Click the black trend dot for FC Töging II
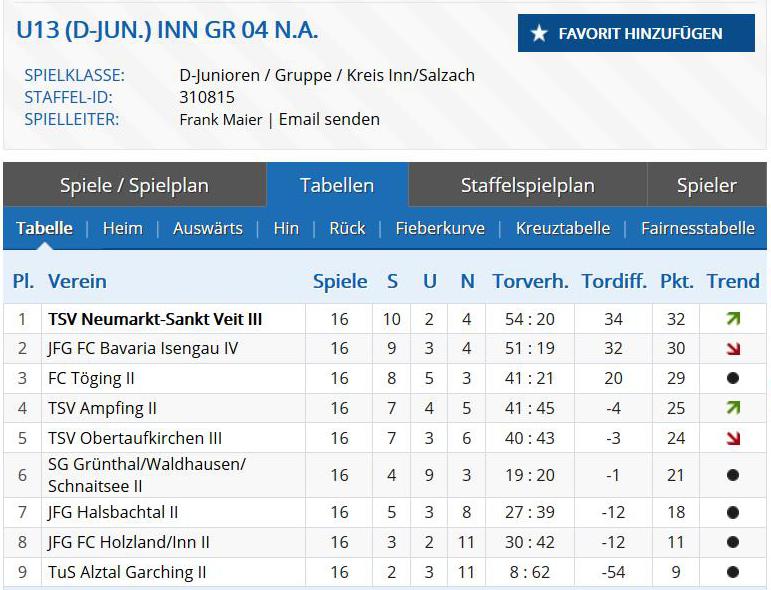Screen dimensions: 771x590 pyautogui.click(x=733, y=379)
